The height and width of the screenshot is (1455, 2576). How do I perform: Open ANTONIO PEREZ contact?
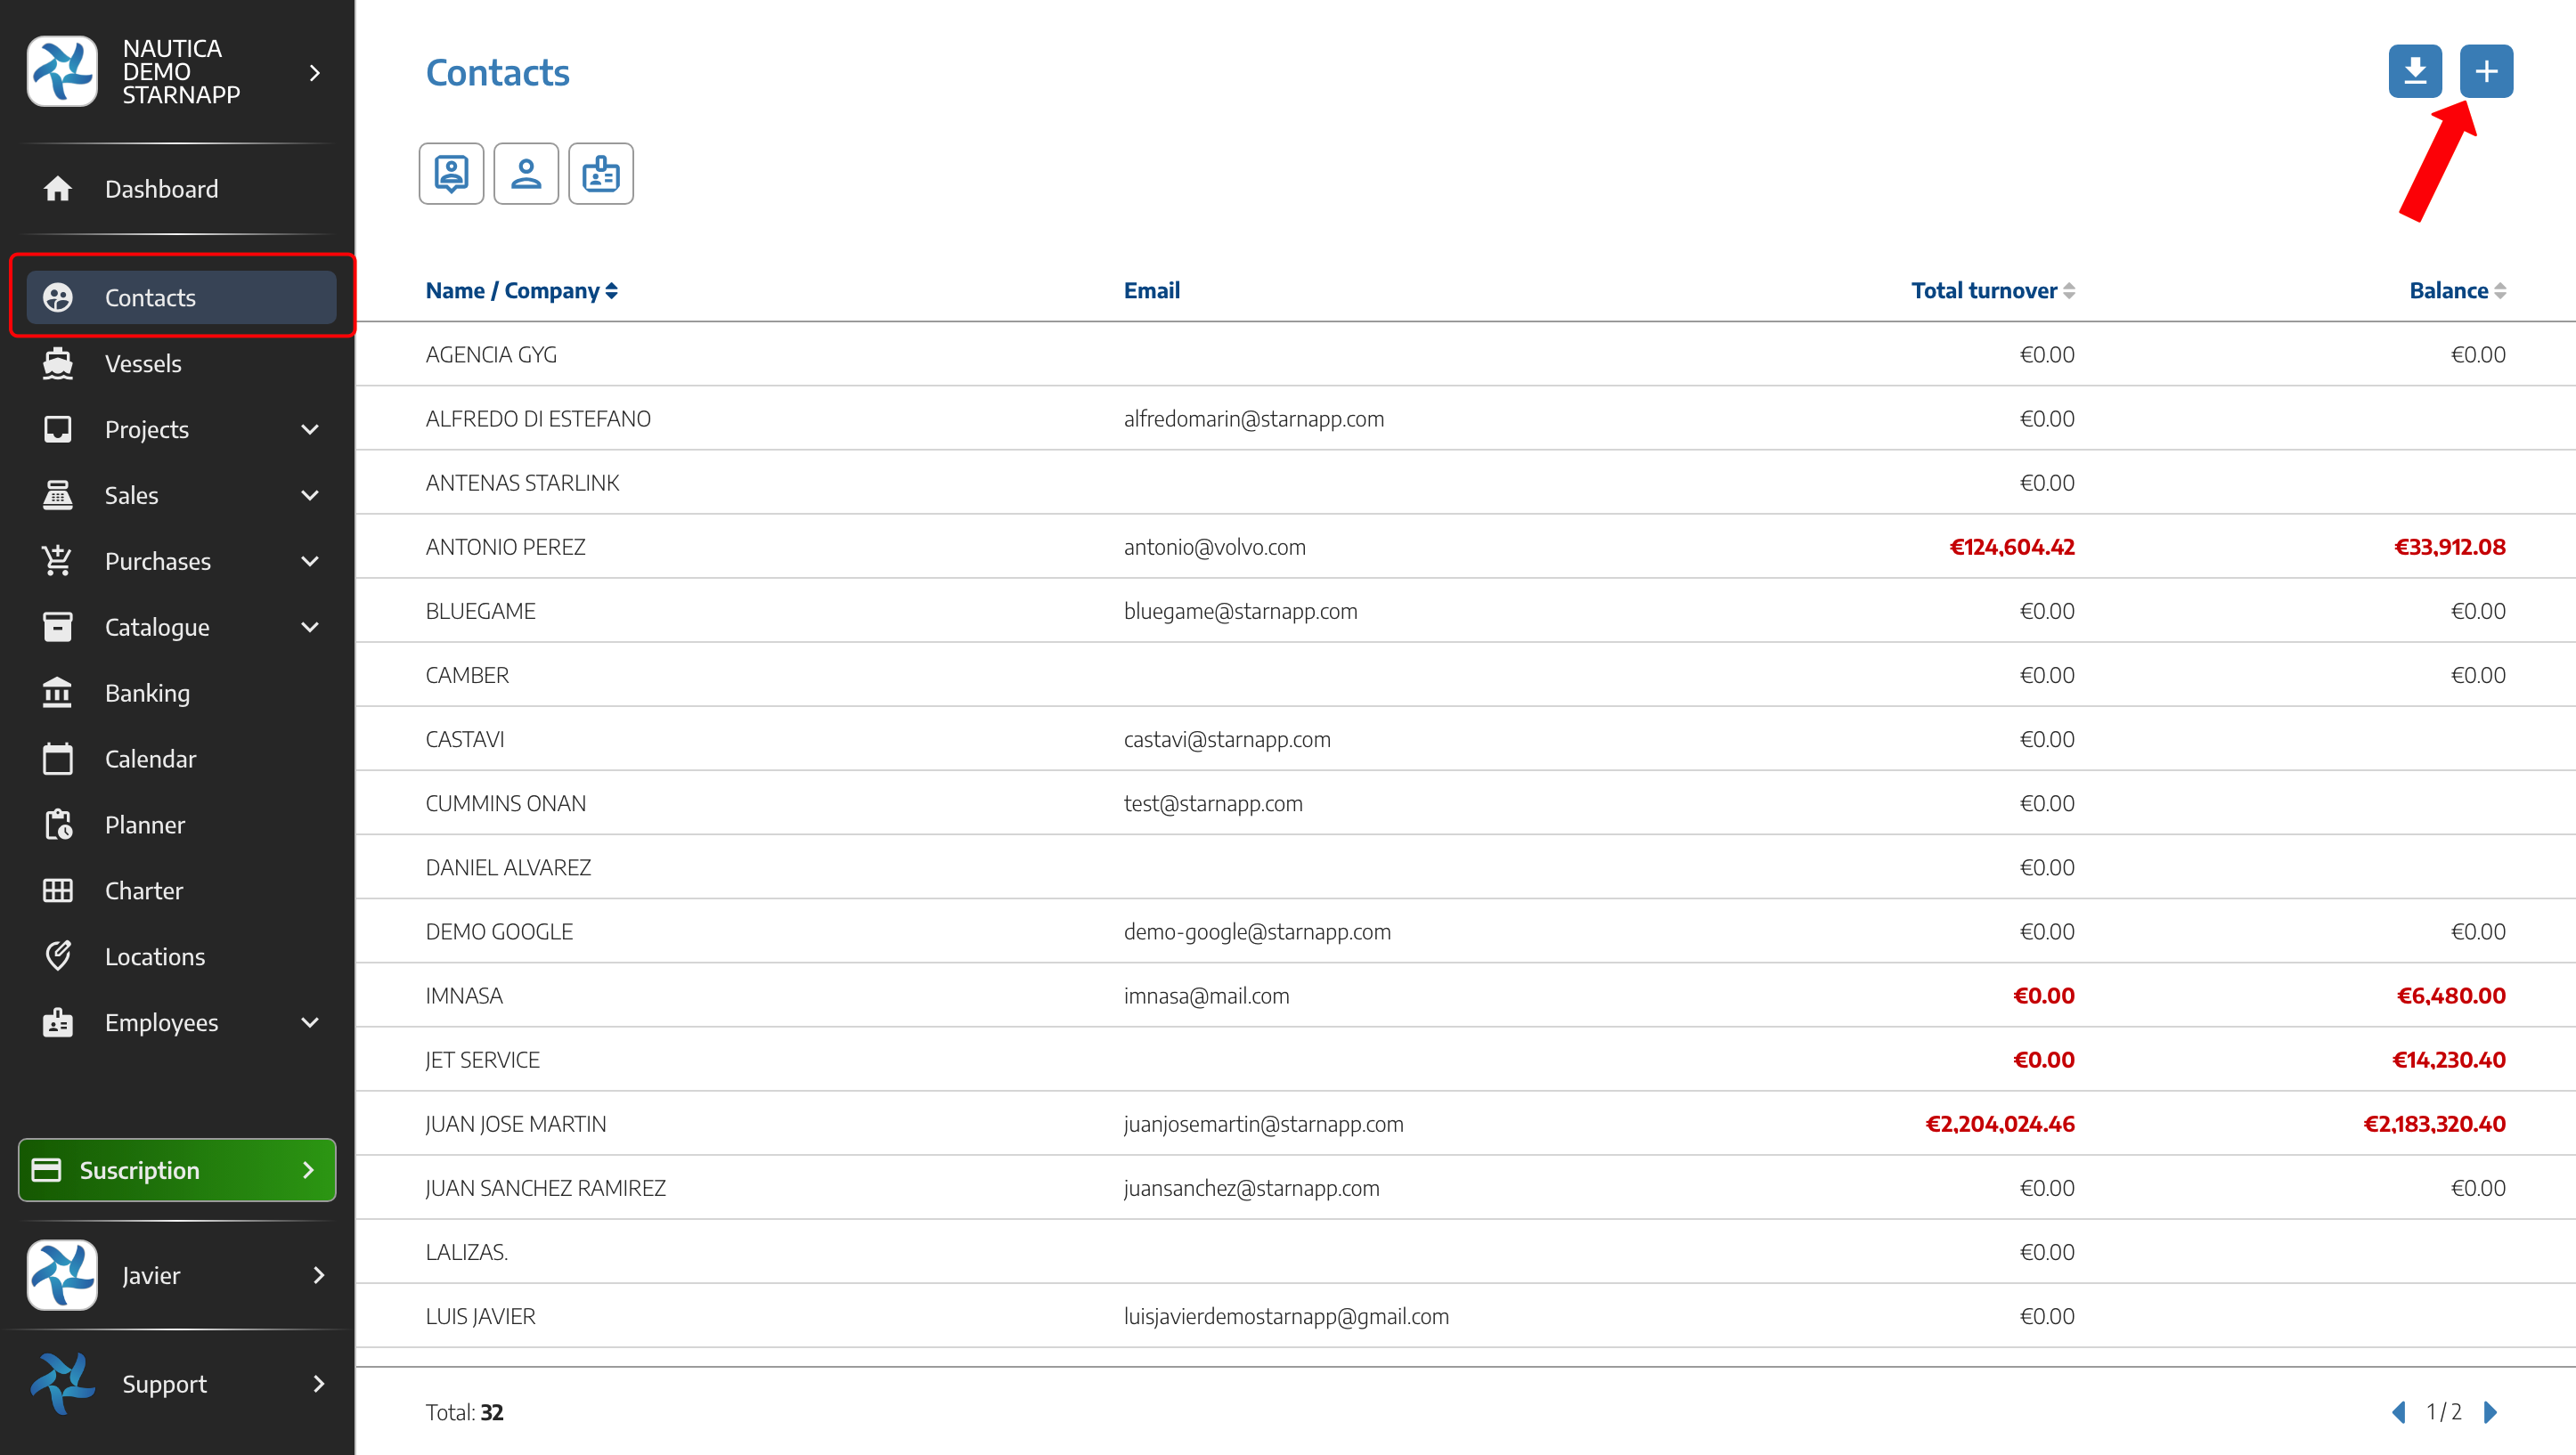click(x=505, y=547)
